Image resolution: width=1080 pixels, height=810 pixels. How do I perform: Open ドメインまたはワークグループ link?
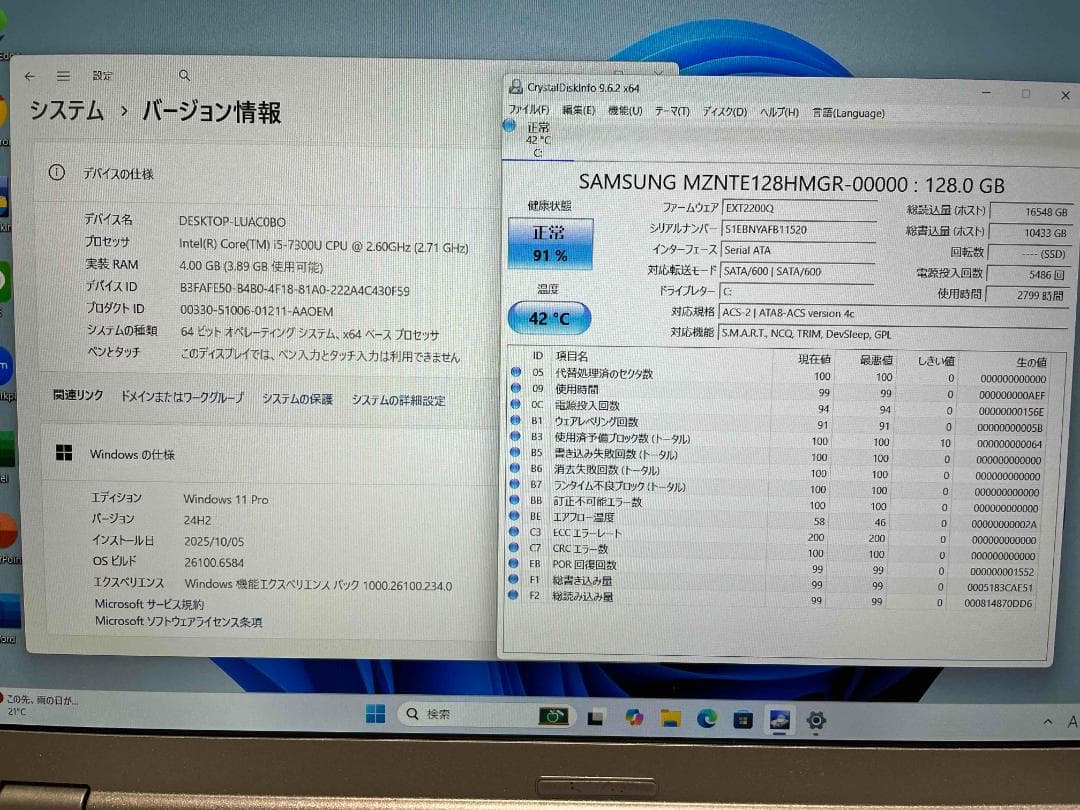(182, 397)
